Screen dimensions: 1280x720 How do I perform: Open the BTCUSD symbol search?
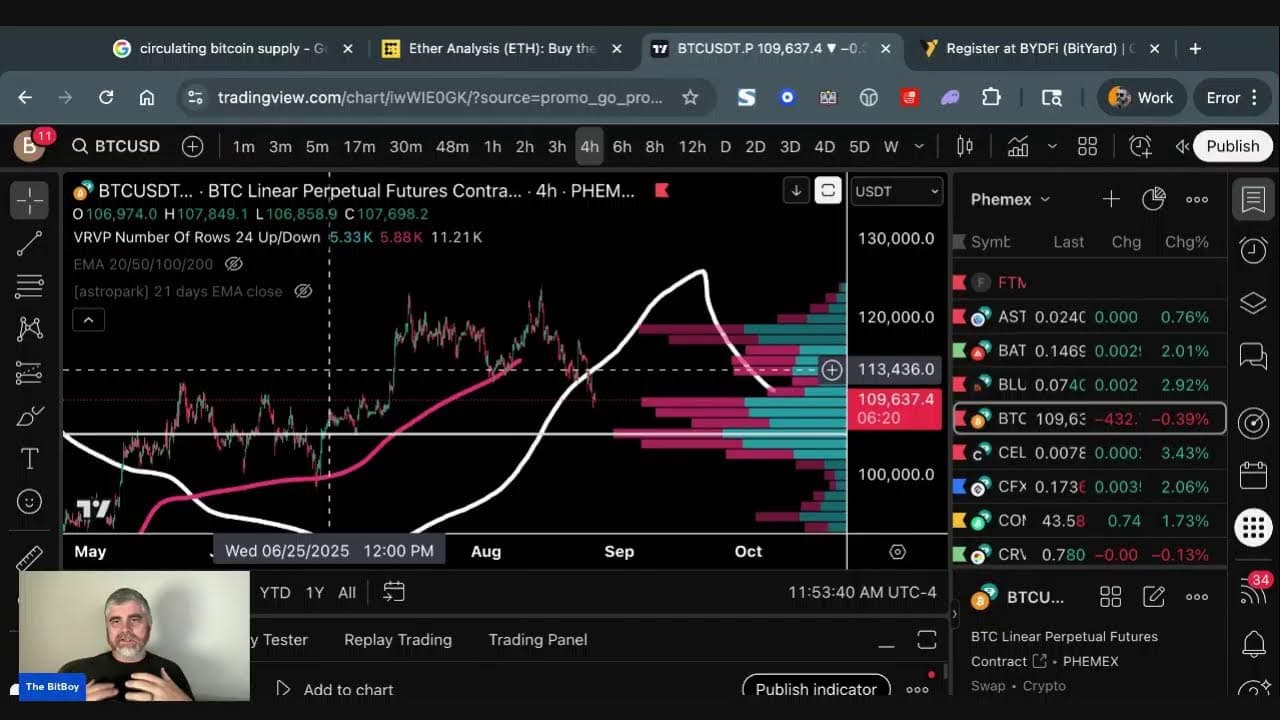(116, 147)
